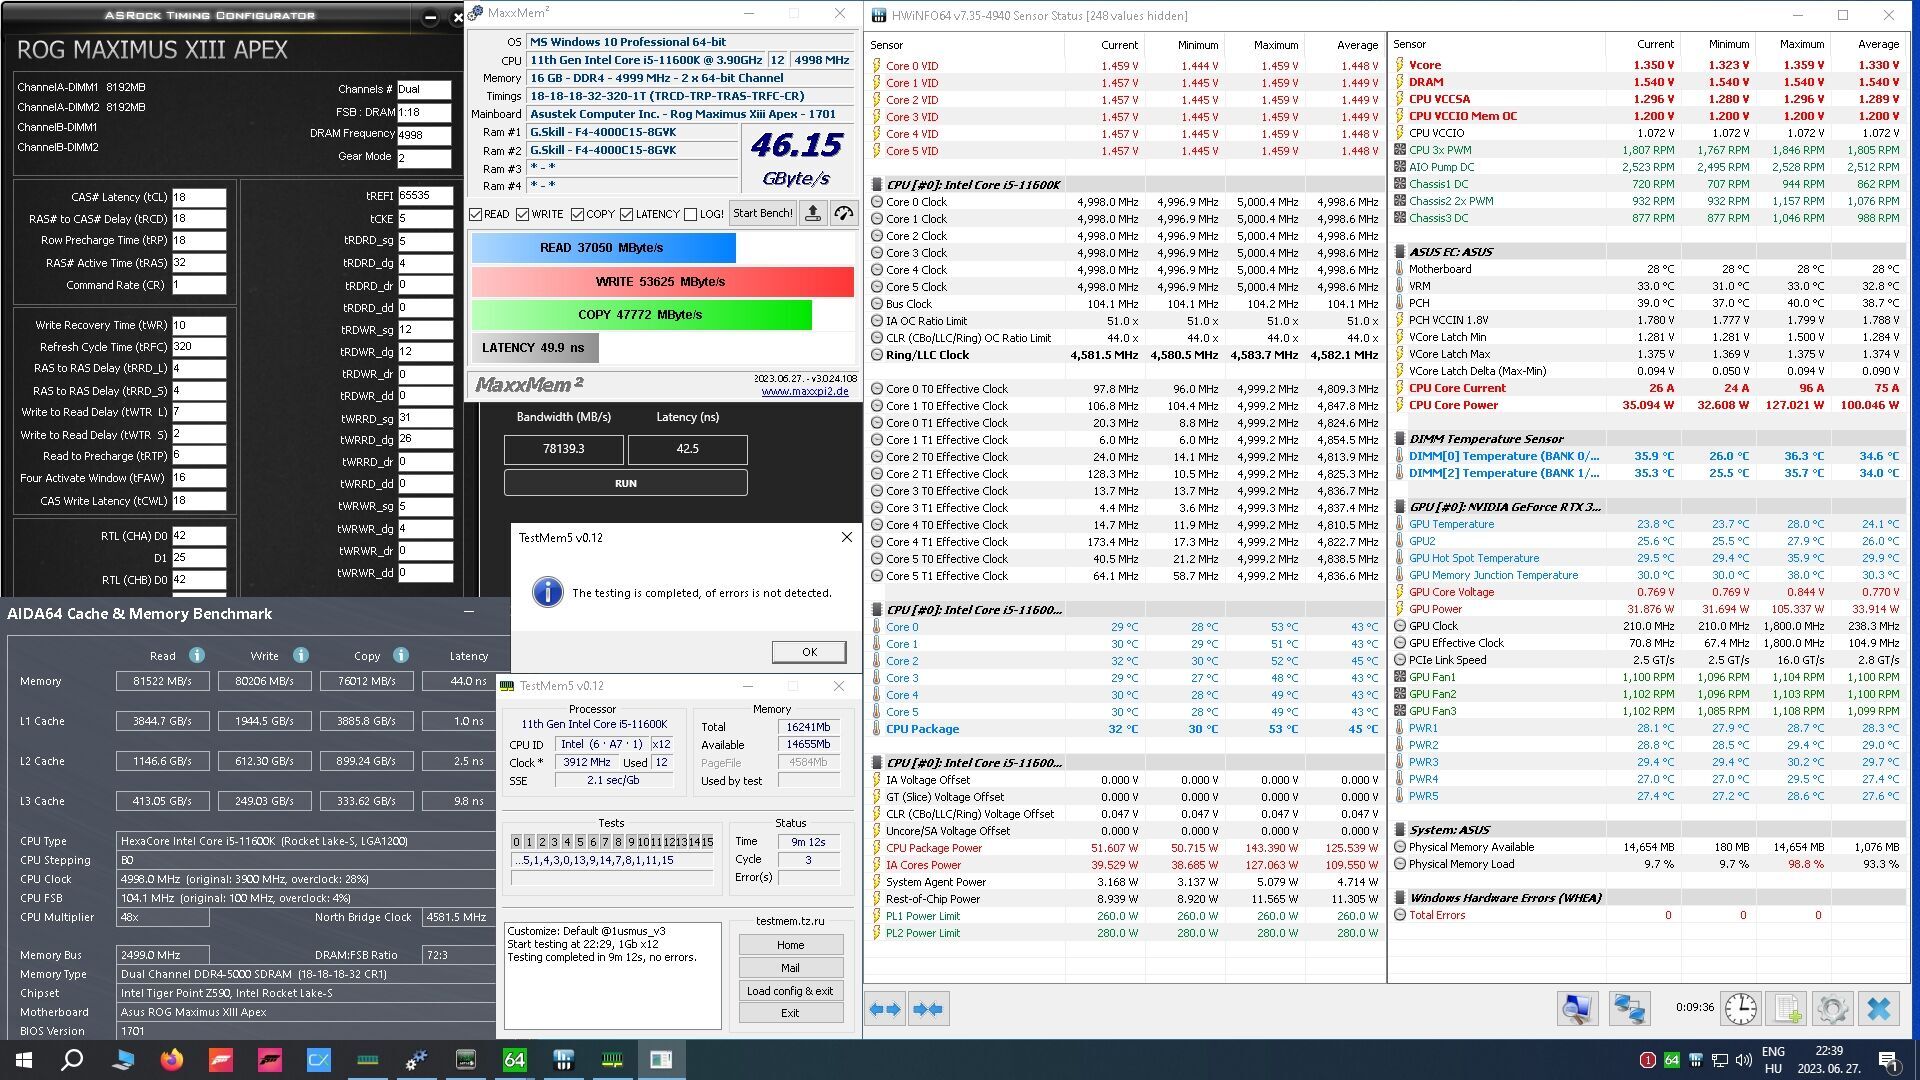Open HWiNFO sensor settings gear icon
Image resolution: width=1920 pixels, height=1080 pixels.
pos(1832,1009)
